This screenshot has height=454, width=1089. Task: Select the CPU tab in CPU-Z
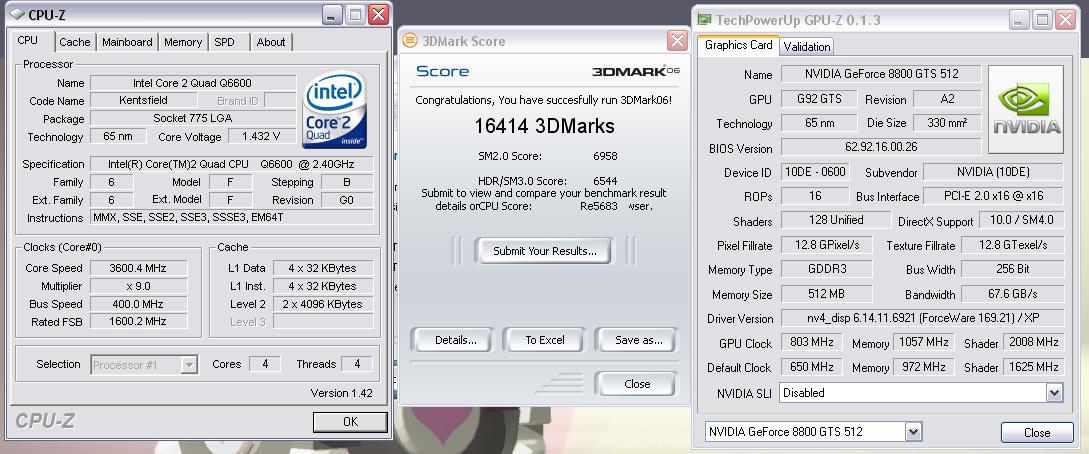pyautogui.click(x=28, y=40)
